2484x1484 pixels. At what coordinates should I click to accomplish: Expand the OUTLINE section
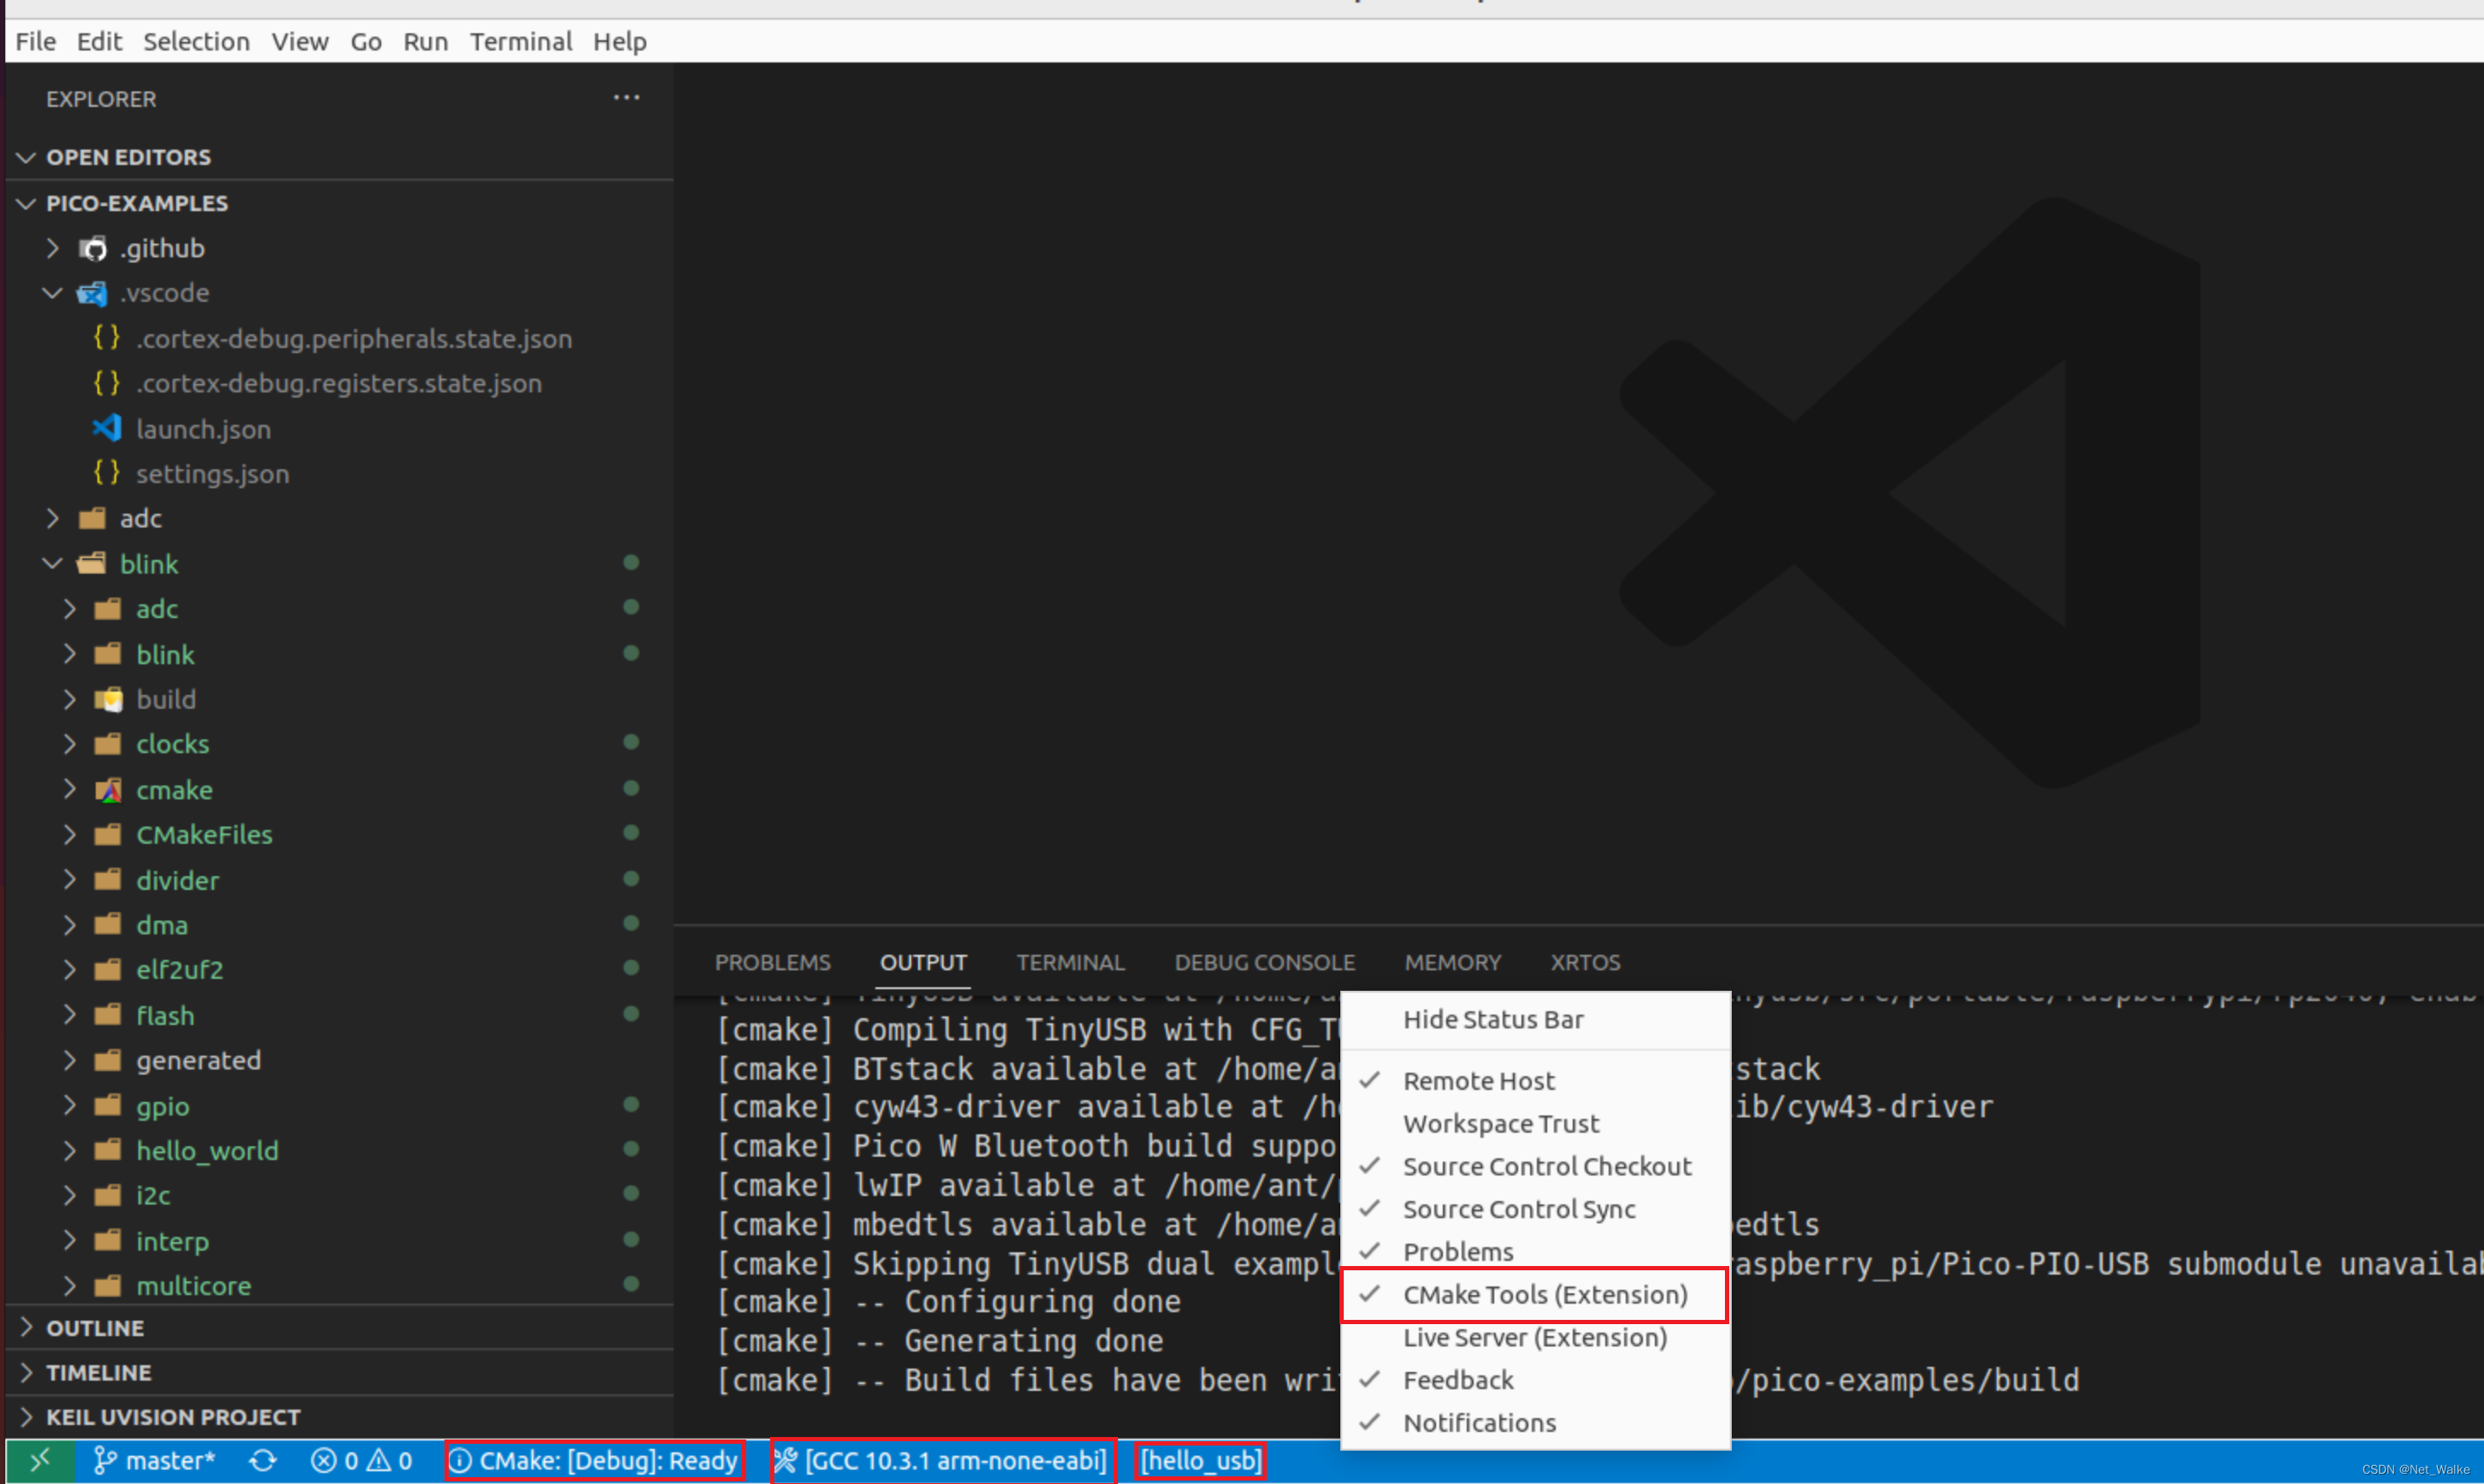pos(95,1328)
